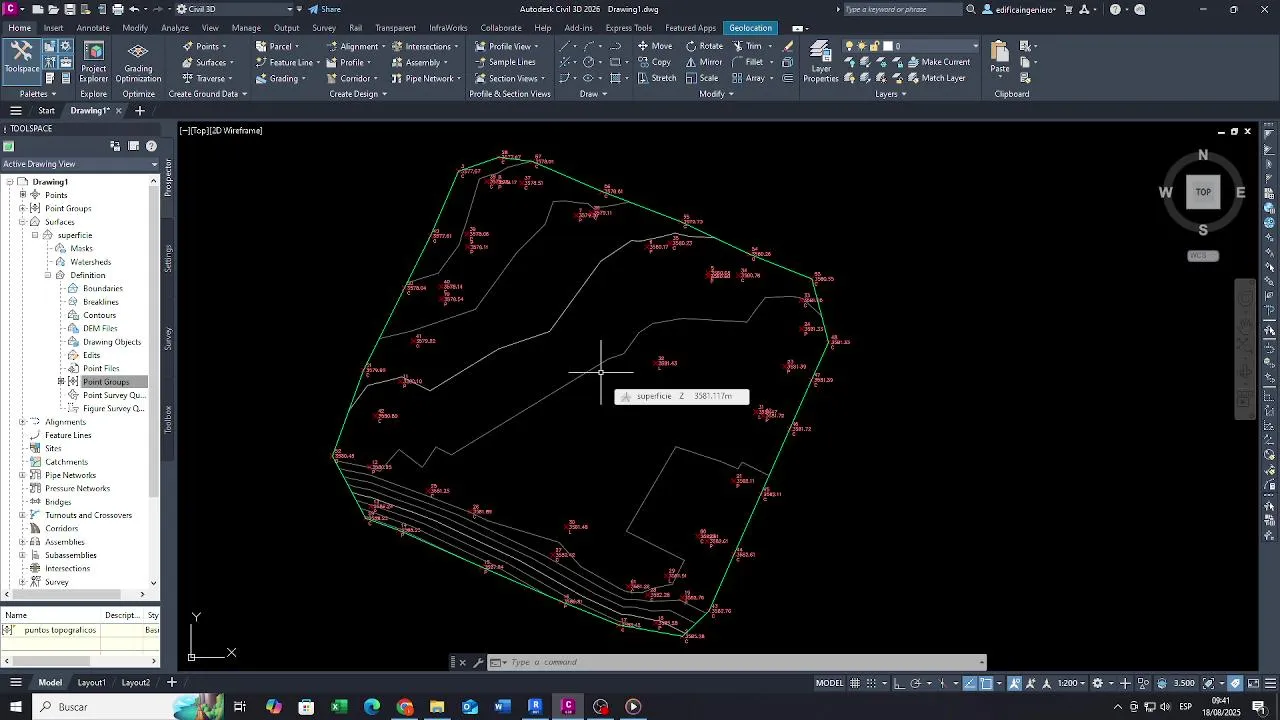Open the Profile View dropdown
The image size is (1280, 720).
pyautogui.click(x=509, y=46)
